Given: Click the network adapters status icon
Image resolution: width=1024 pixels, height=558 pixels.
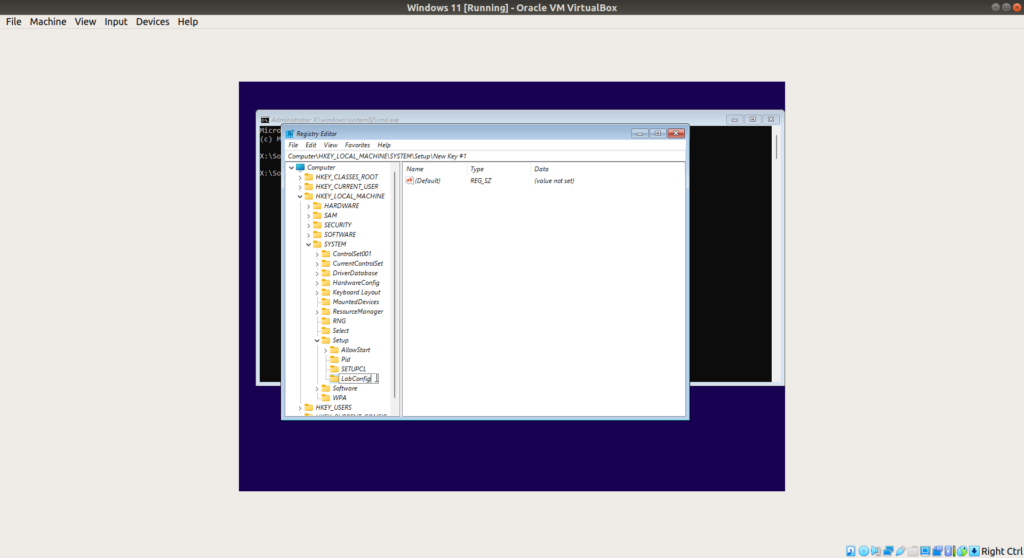Looking at the screenshot, I should [x=888, y=551].
